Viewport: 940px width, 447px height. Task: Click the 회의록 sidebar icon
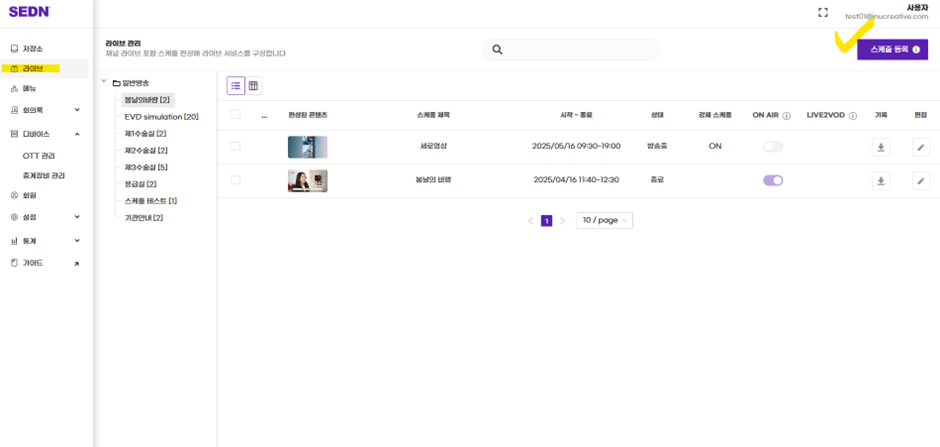pyautogui.click(x=14, y=110)
